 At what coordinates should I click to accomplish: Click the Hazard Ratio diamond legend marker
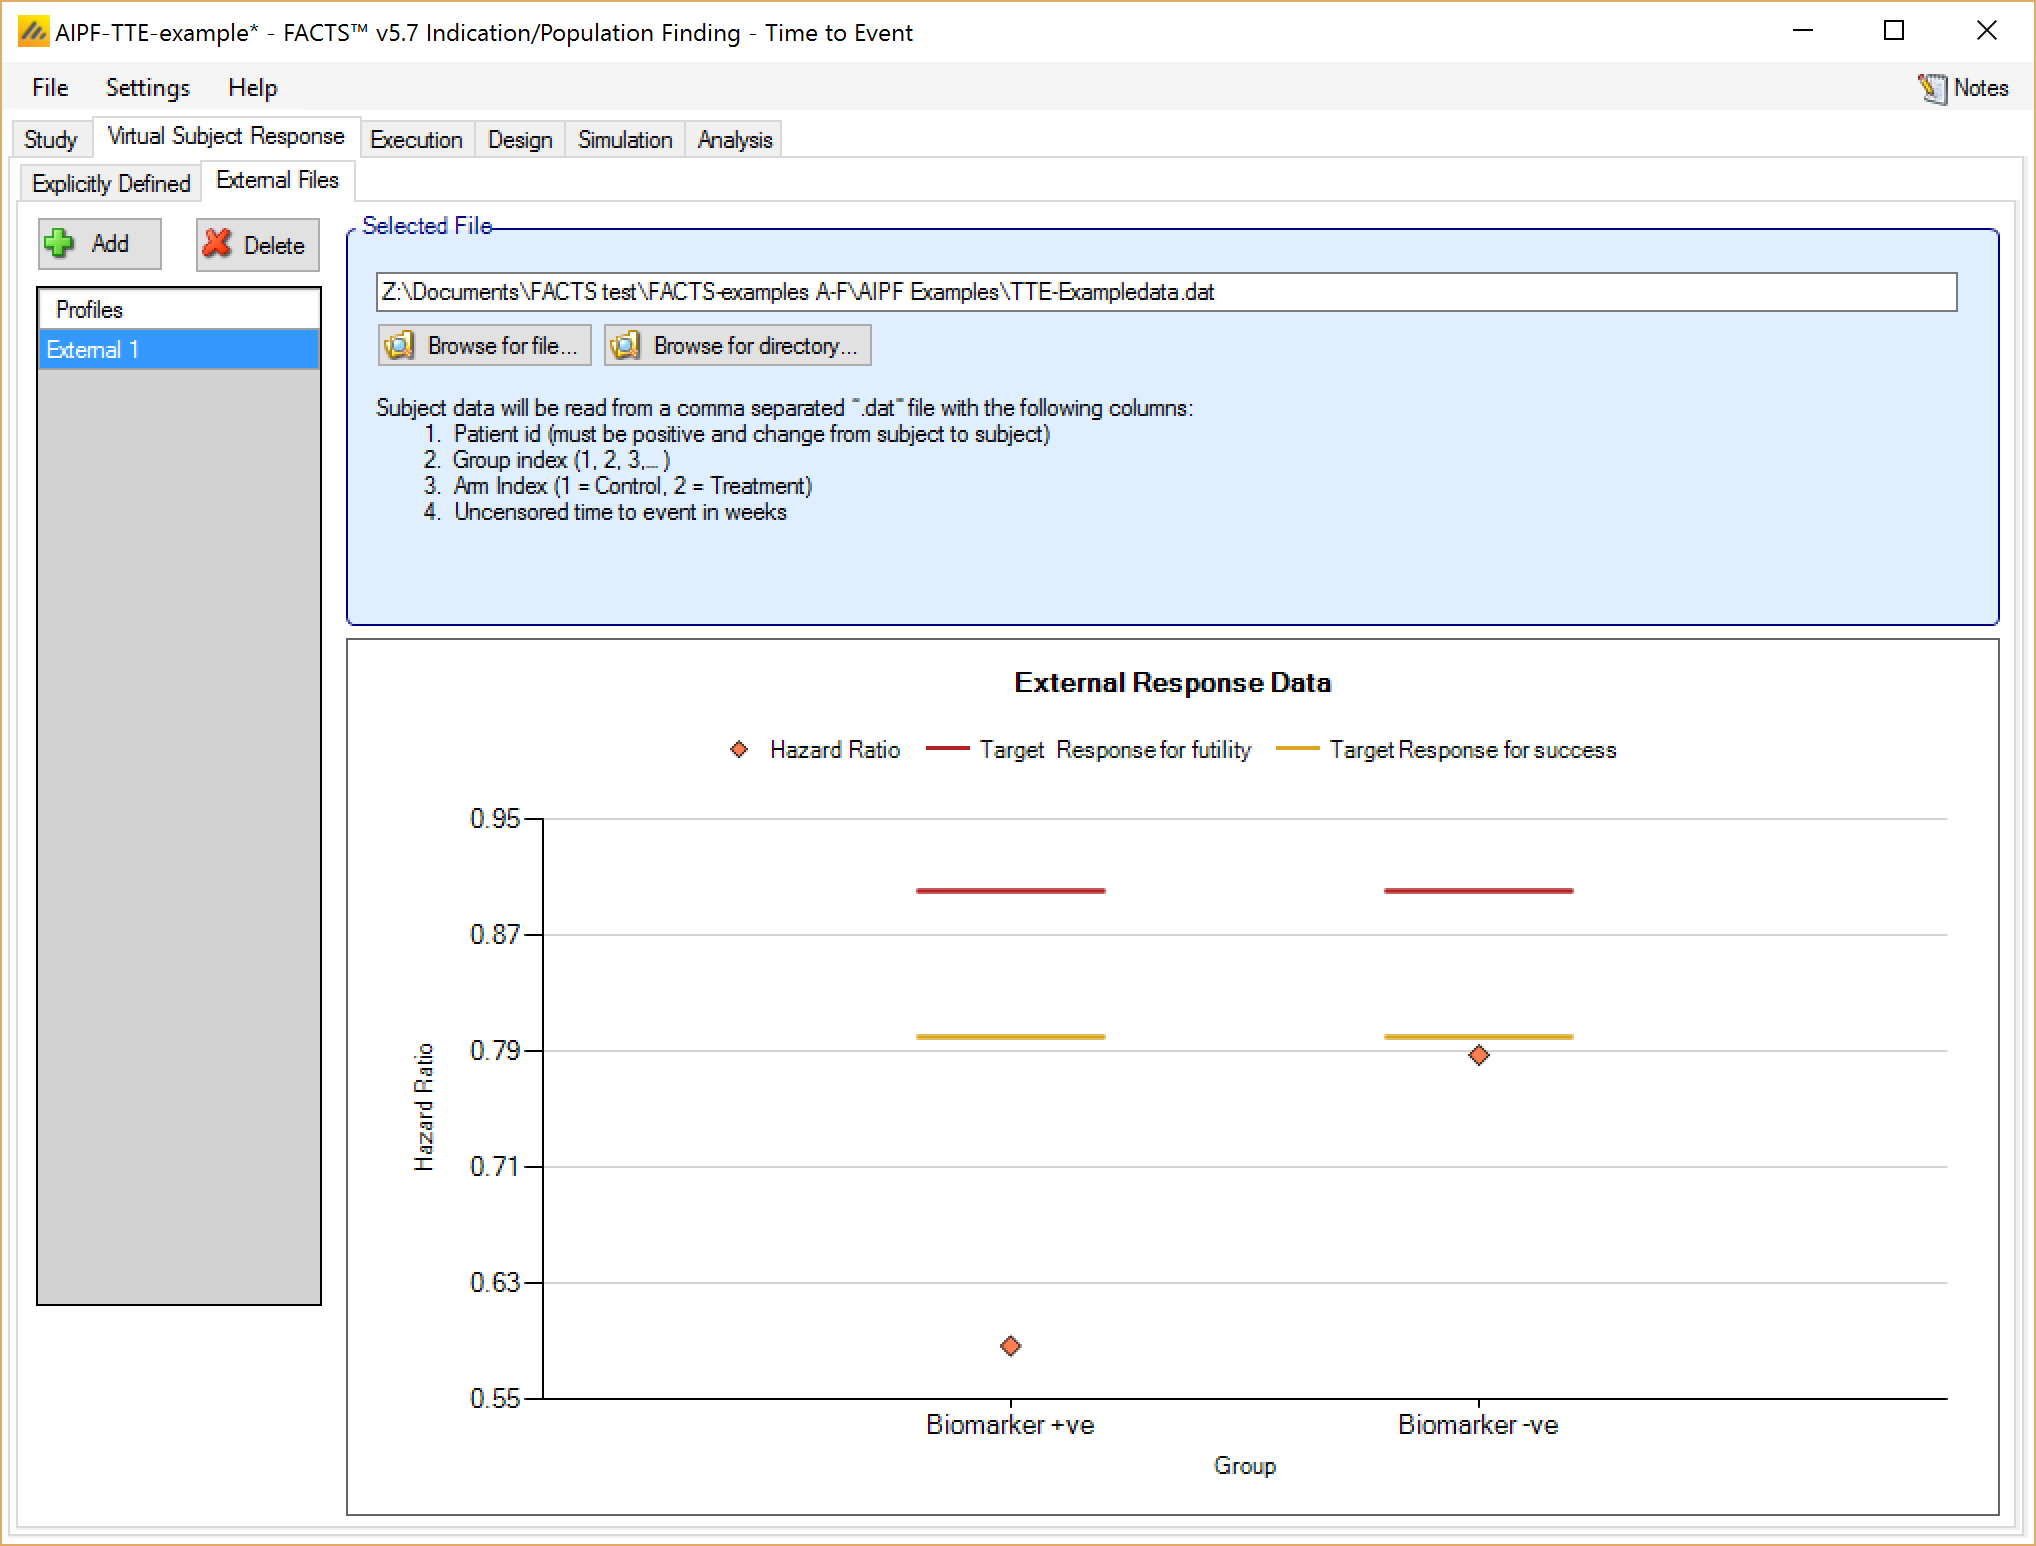(739, 750)
